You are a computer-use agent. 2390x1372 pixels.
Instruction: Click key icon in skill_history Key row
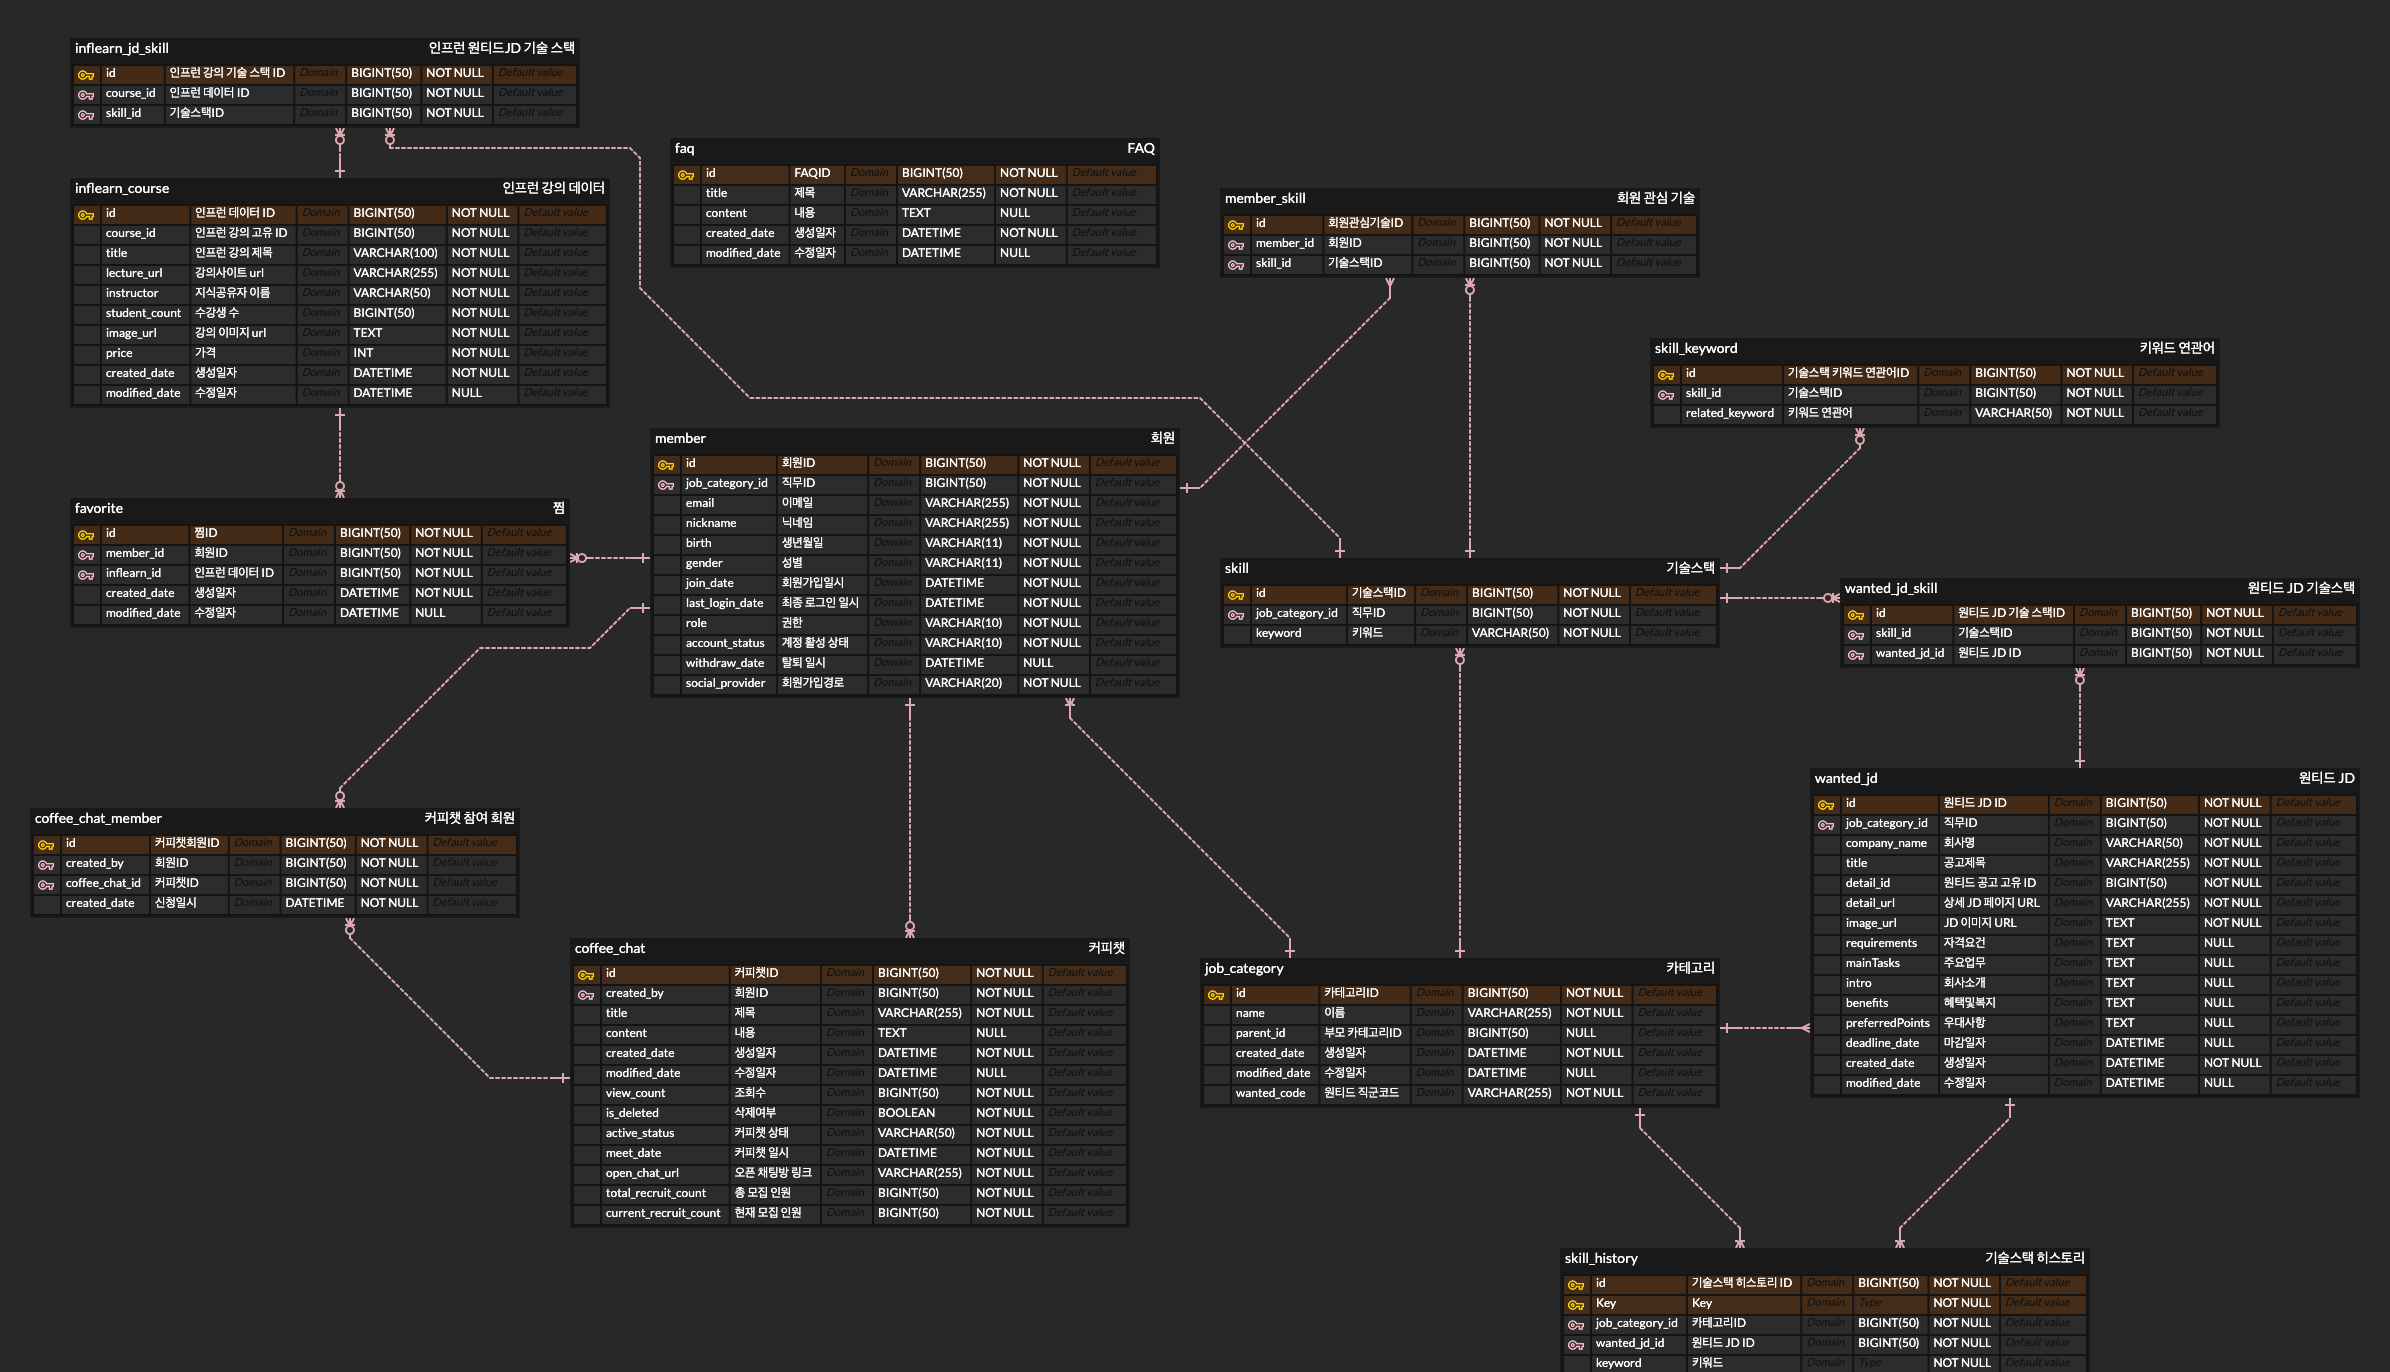(x=1576, y=1304)
